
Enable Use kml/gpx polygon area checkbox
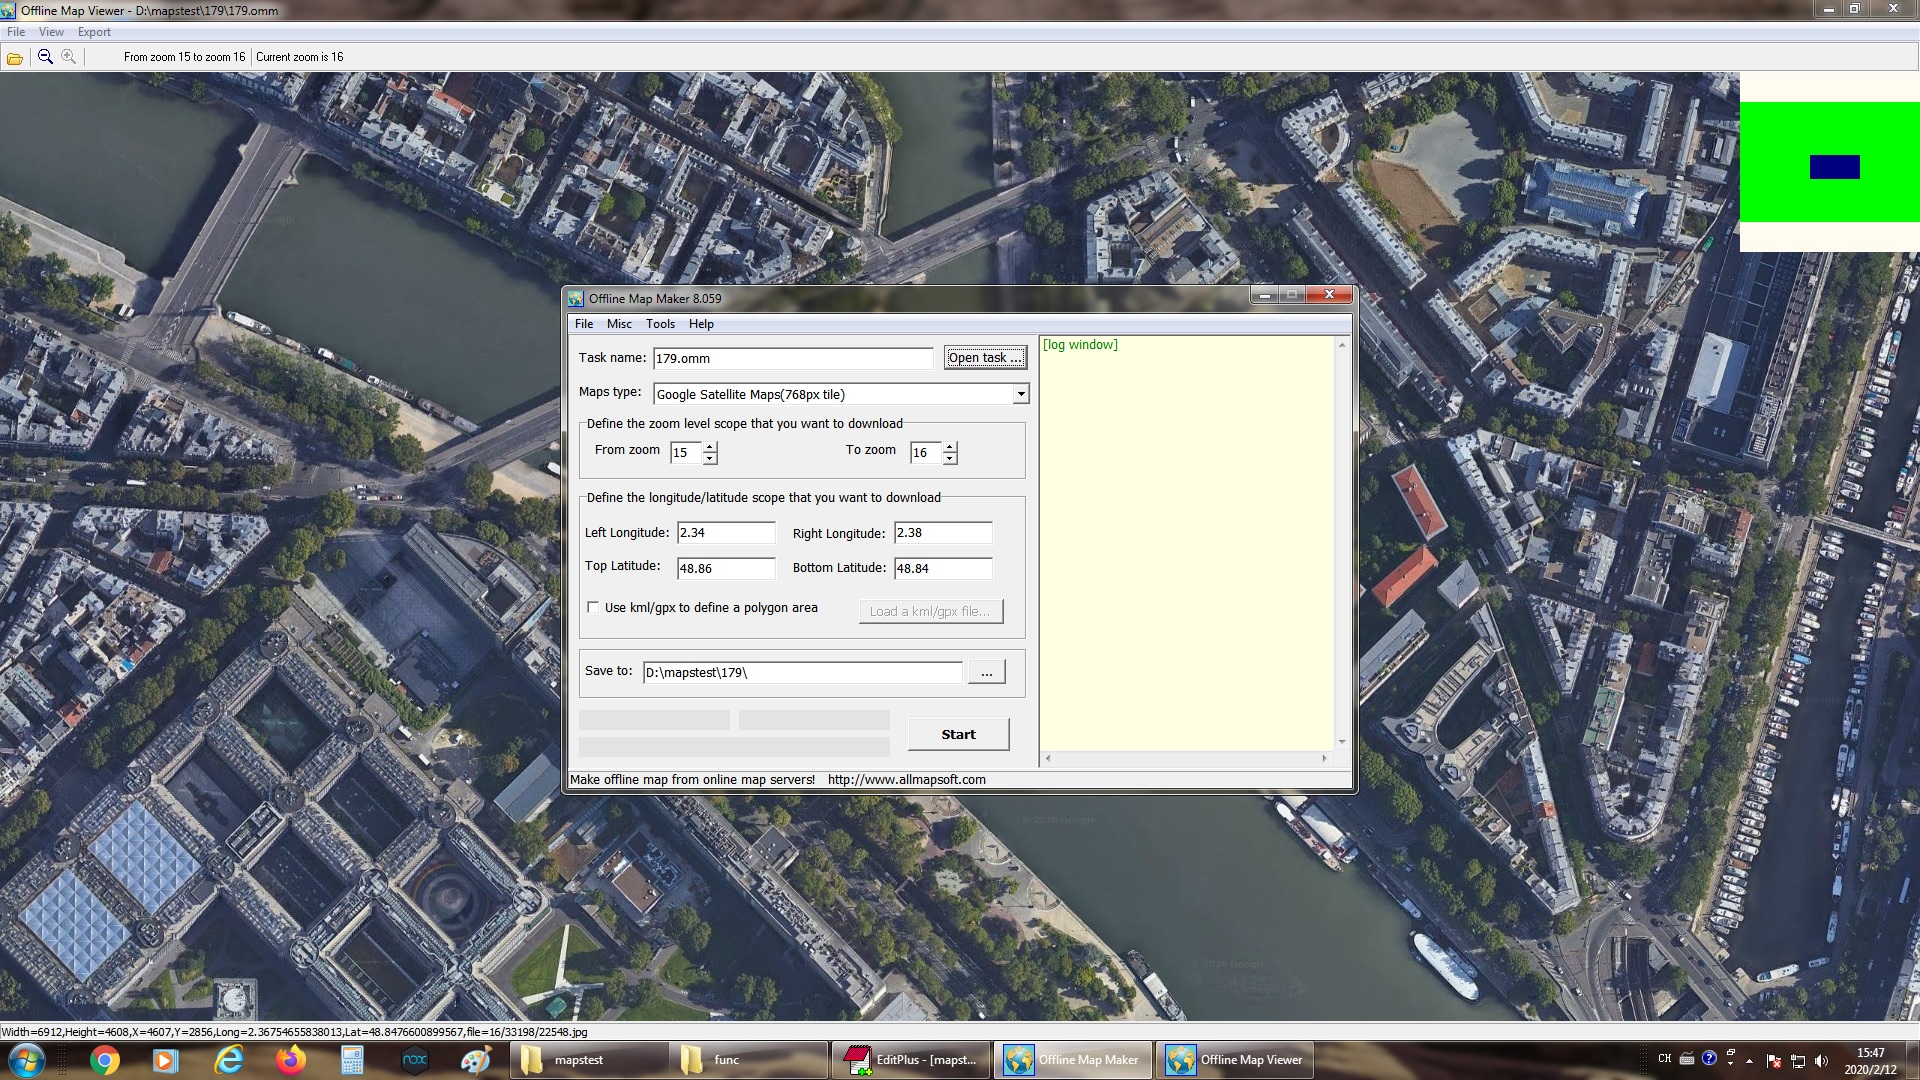click(x=593, y=607)
